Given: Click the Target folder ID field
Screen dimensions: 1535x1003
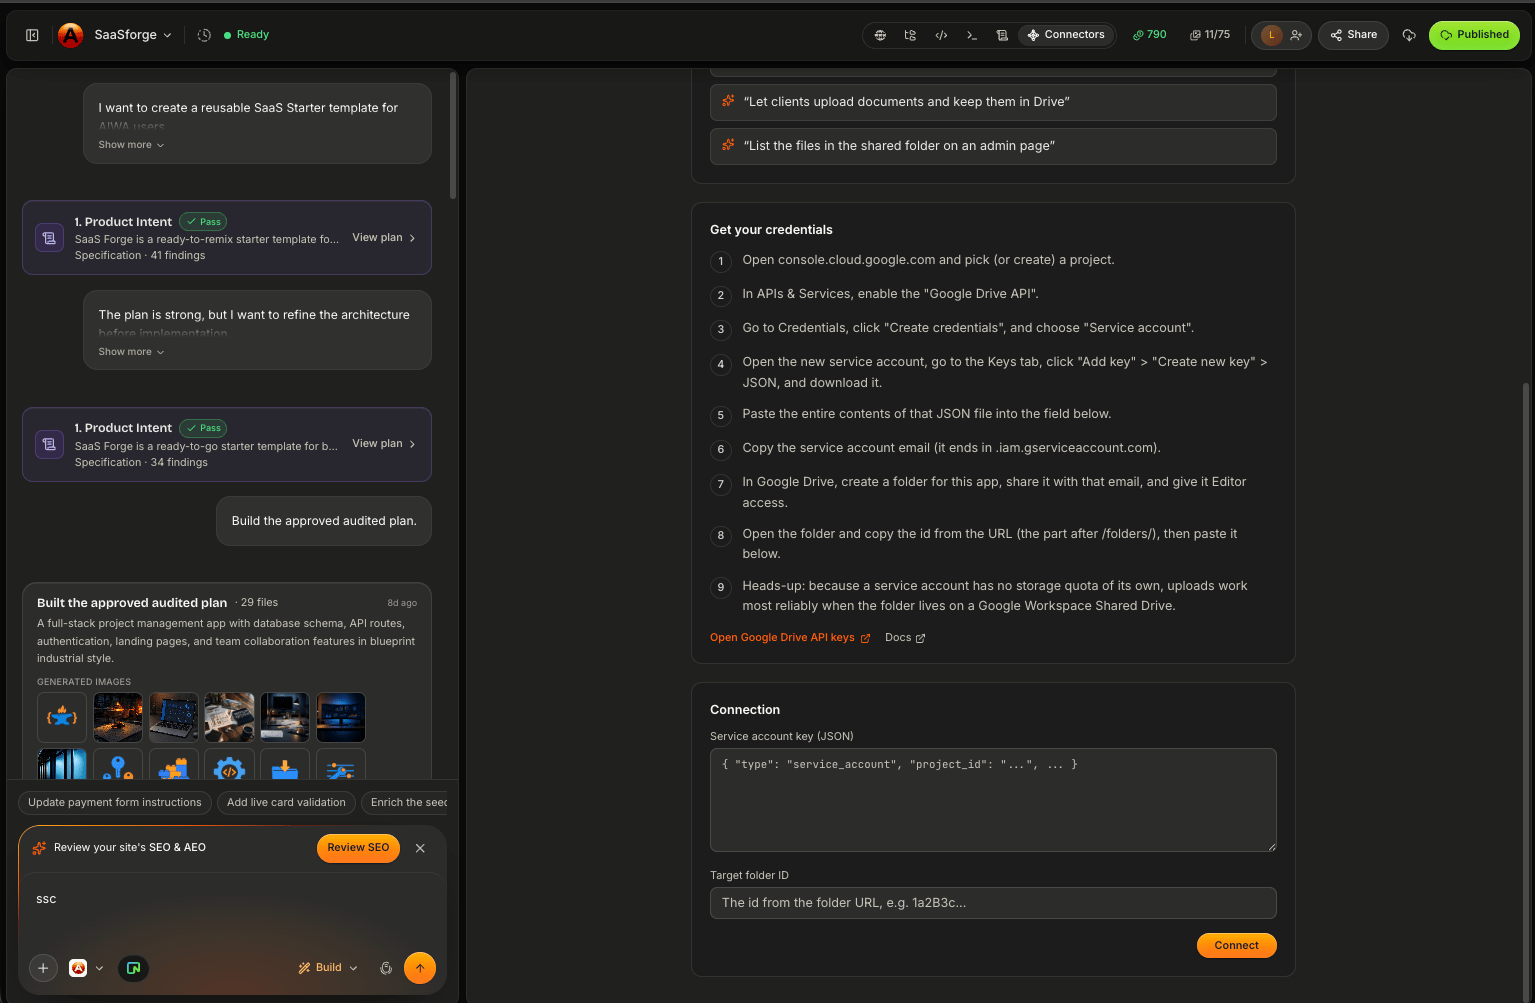Looking at the screenshot, I should click(x=993, y=903).
